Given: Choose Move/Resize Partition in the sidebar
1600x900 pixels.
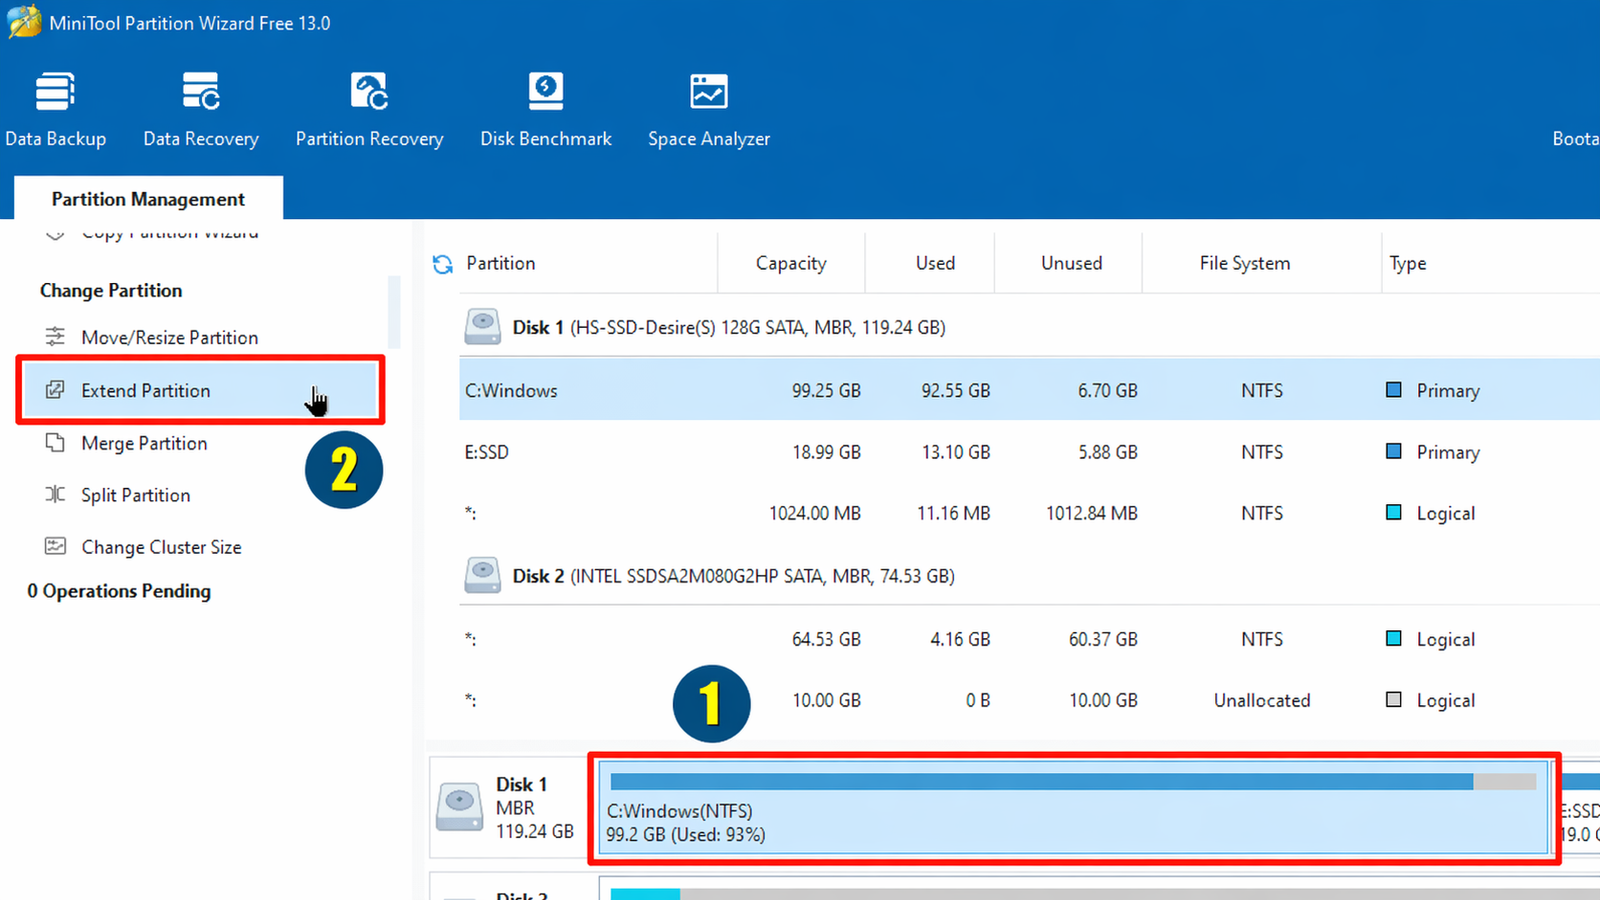Looking at the screenshot, I should [x=170, y=338].
